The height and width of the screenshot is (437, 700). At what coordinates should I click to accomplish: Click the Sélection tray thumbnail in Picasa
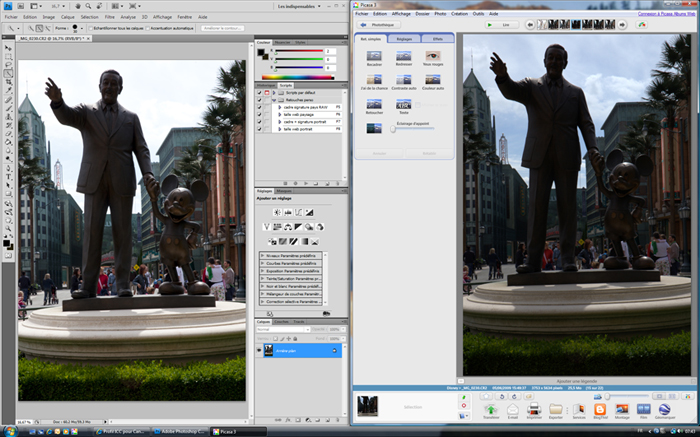pyautogui.click(x=367, y=406)
